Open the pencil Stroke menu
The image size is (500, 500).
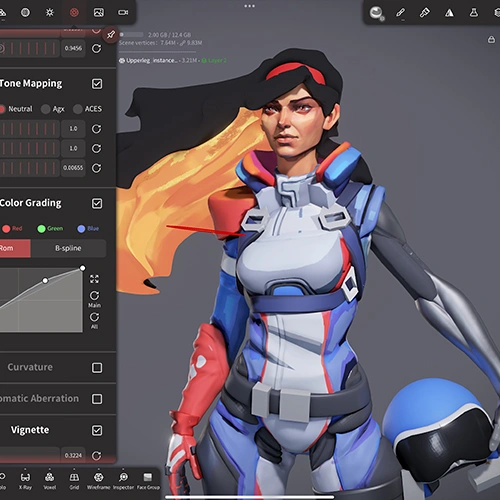(x=400, y=13)
